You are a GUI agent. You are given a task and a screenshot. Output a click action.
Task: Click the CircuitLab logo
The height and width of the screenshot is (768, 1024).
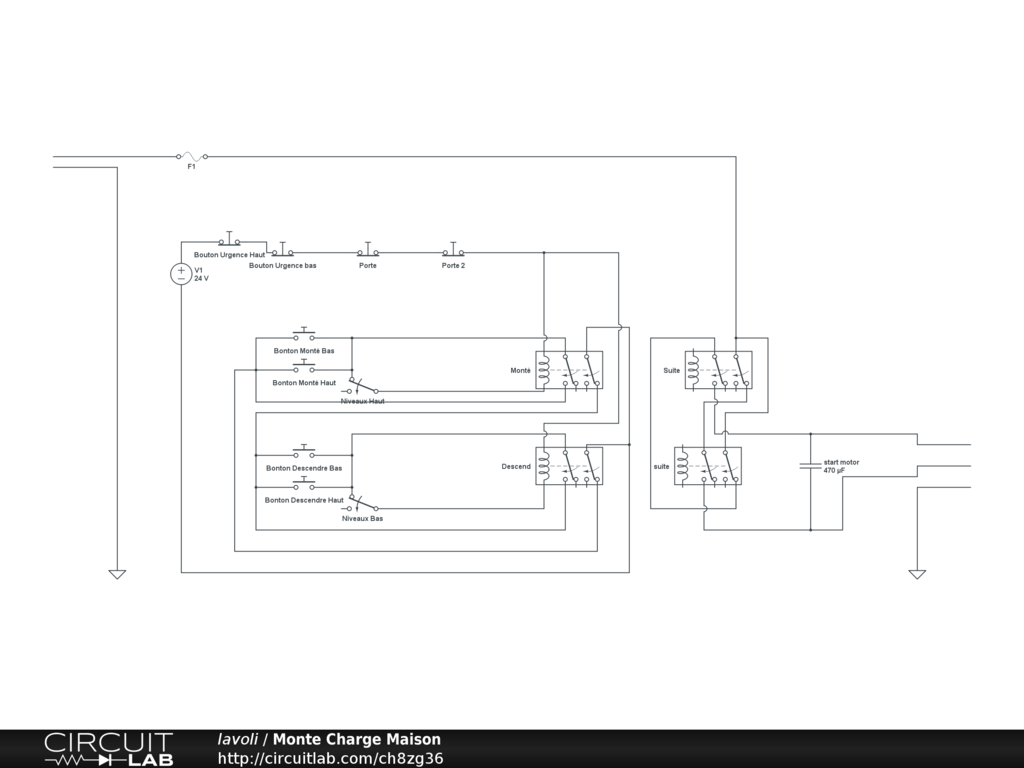pos(108,749)
